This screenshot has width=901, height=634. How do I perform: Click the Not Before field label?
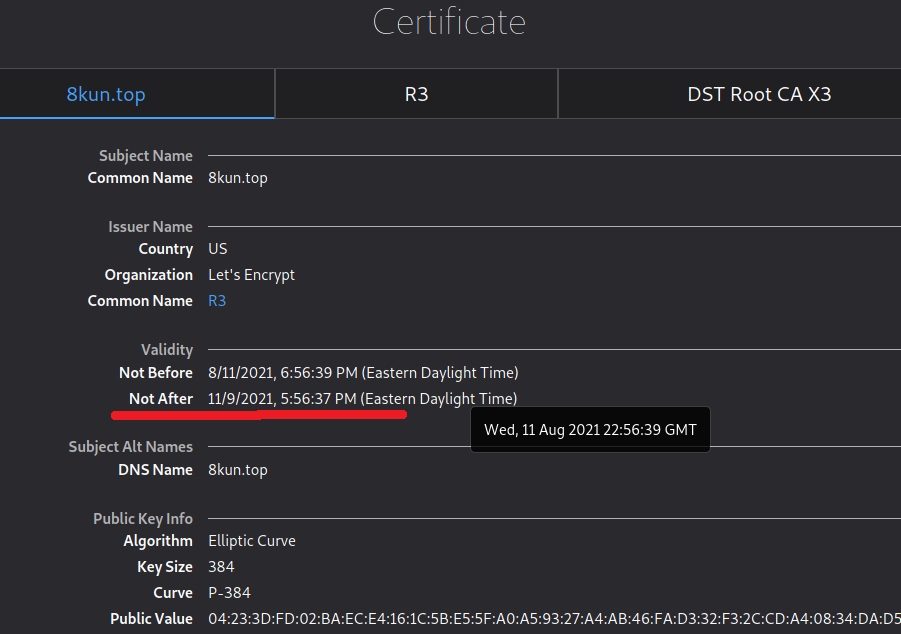point(156,373)
